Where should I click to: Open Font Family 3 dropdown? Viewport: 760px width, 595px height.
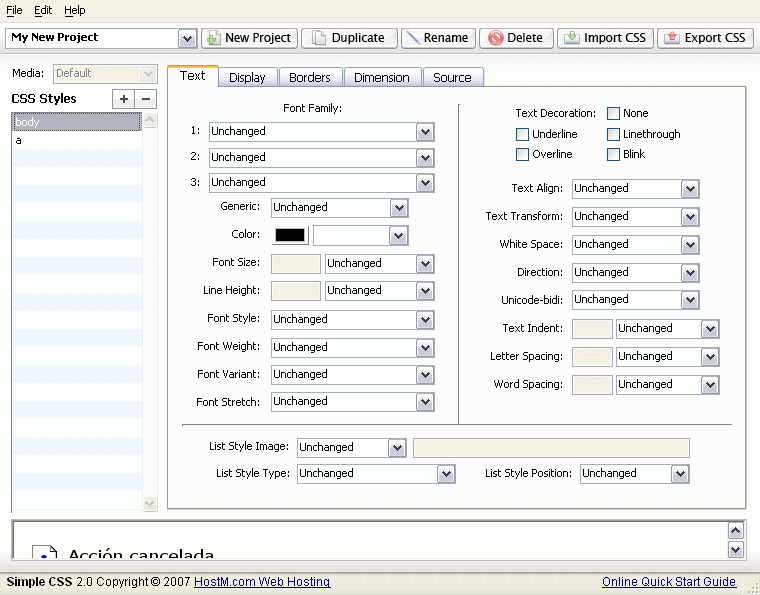click(x=425, y=183)
